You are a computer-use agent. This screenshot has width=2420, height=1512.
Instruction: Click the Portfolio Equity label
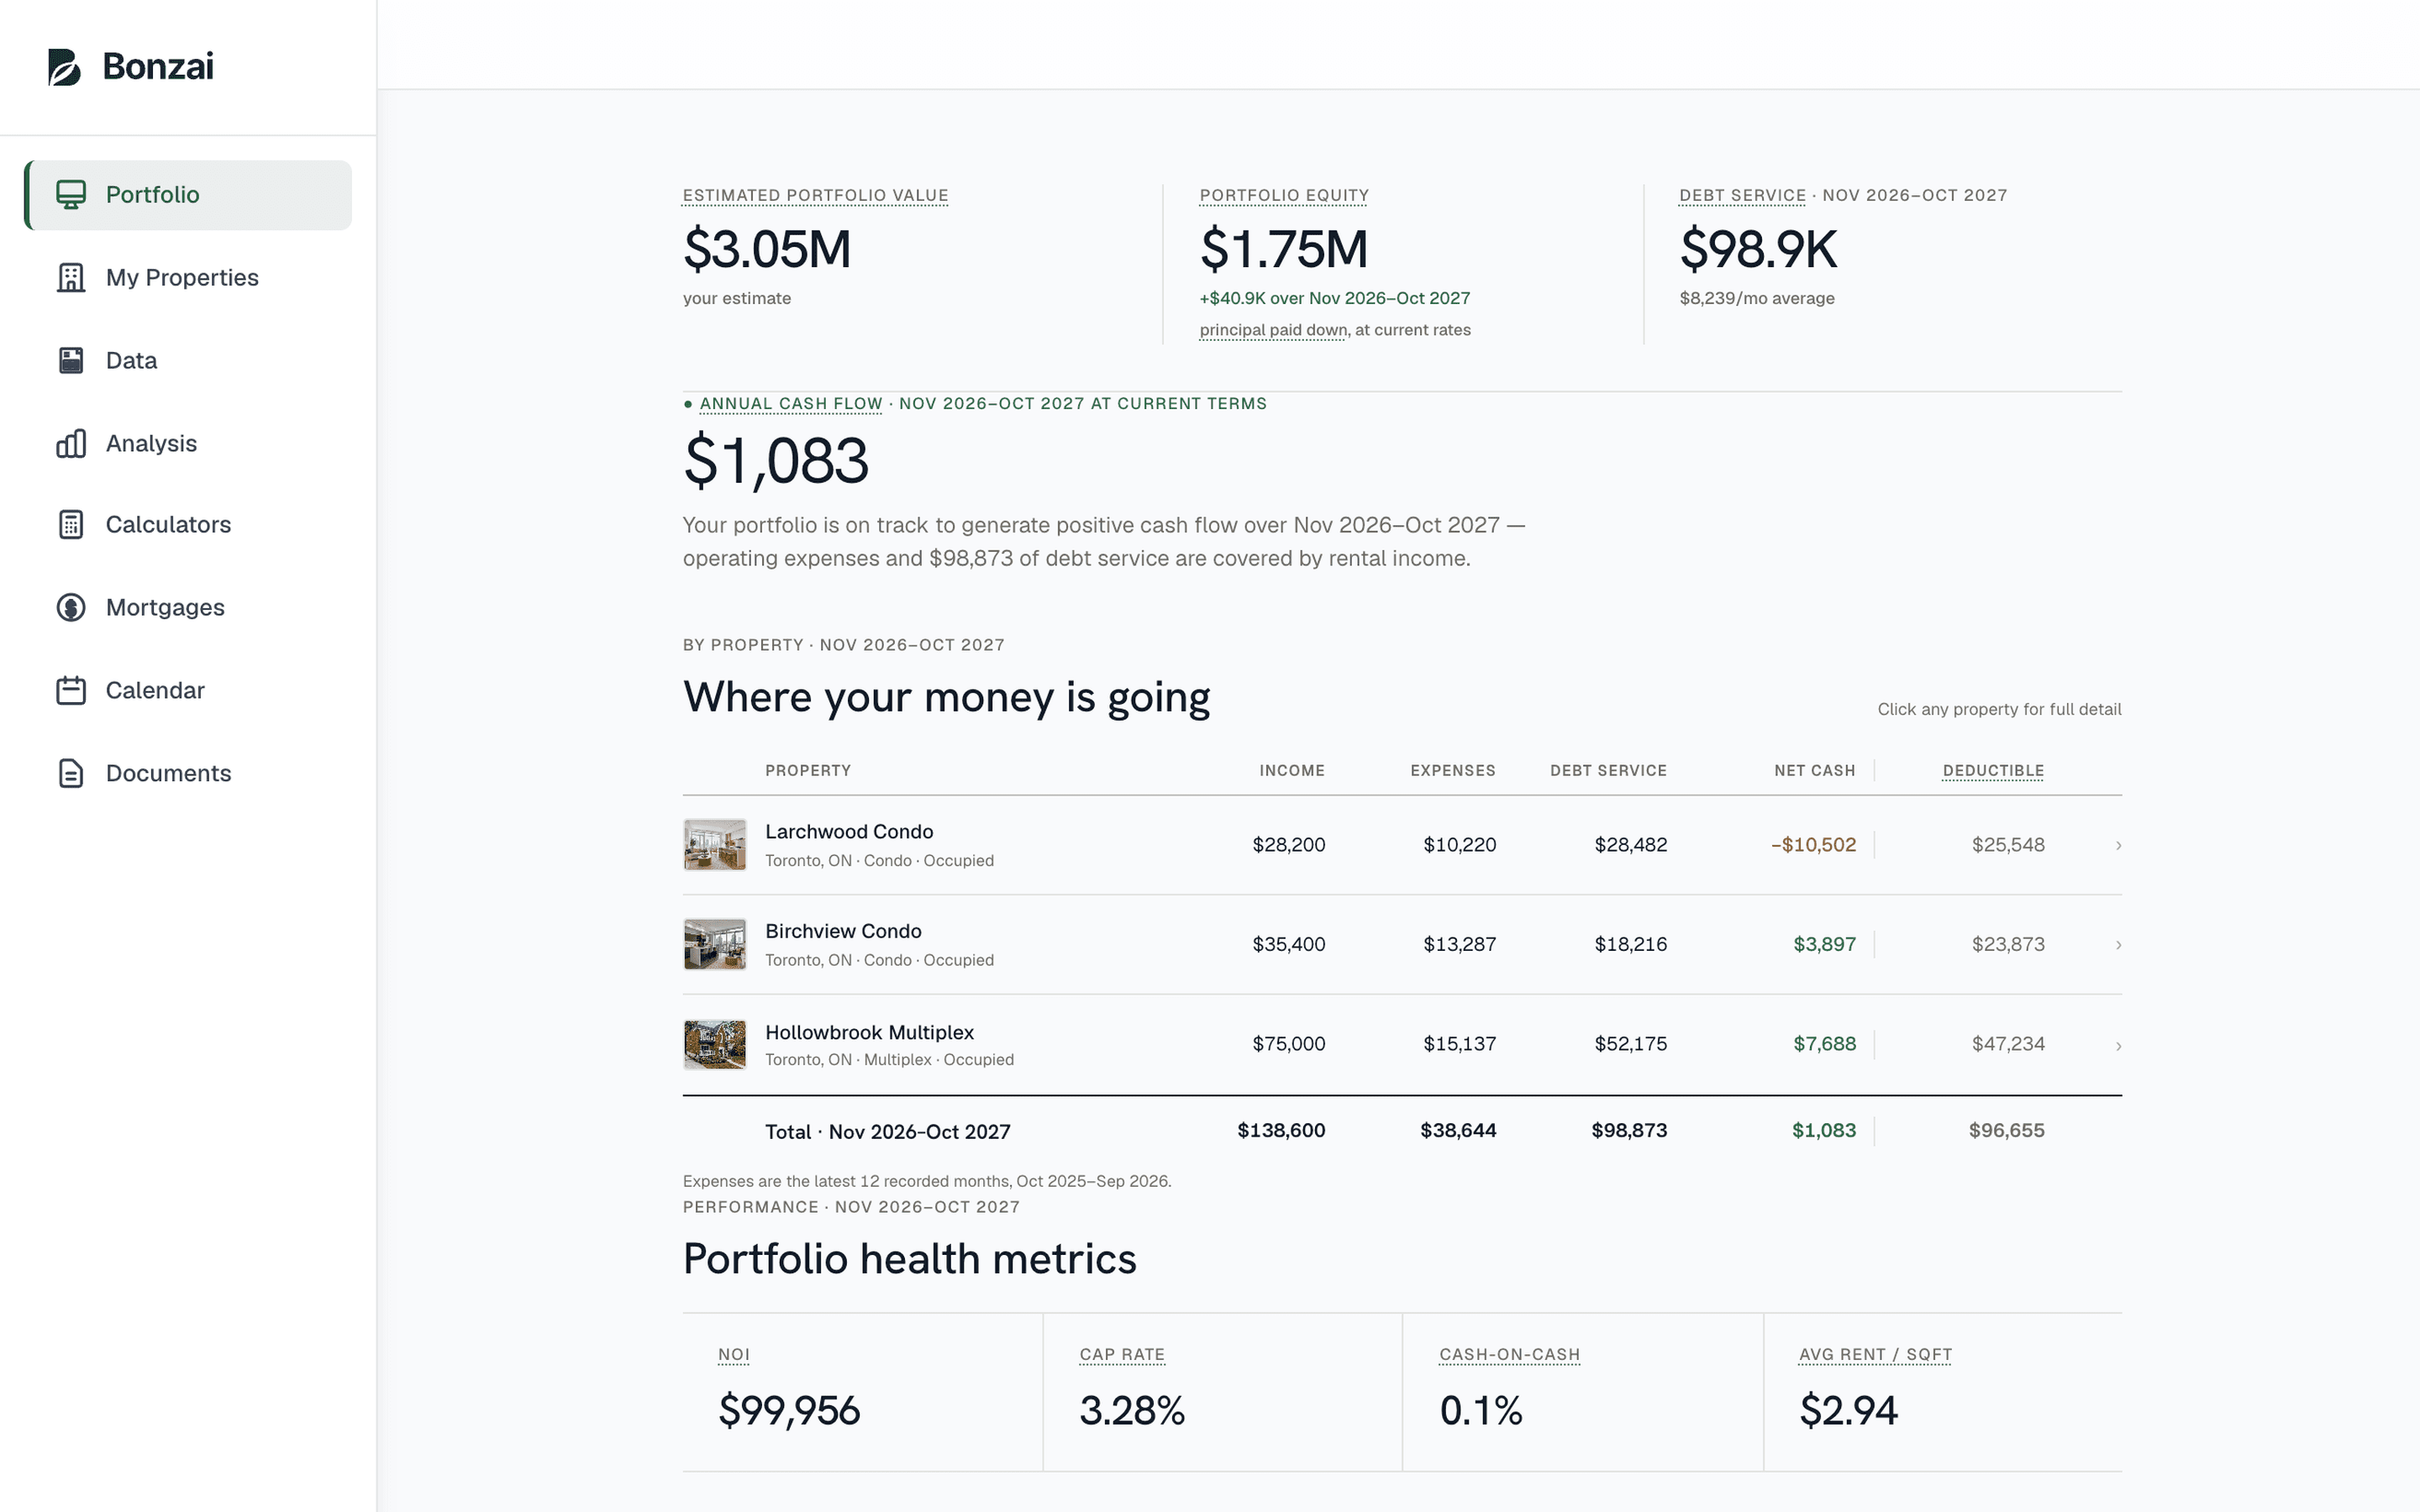pos(1284,195)
